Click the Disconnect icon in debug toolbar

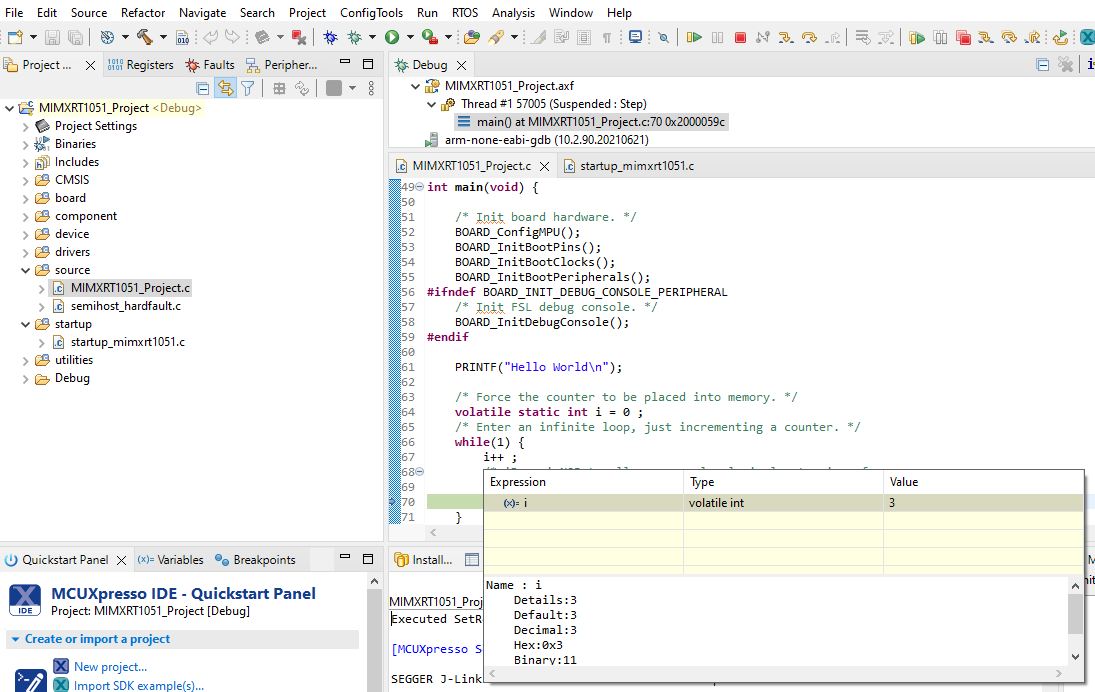coord(763,37)
